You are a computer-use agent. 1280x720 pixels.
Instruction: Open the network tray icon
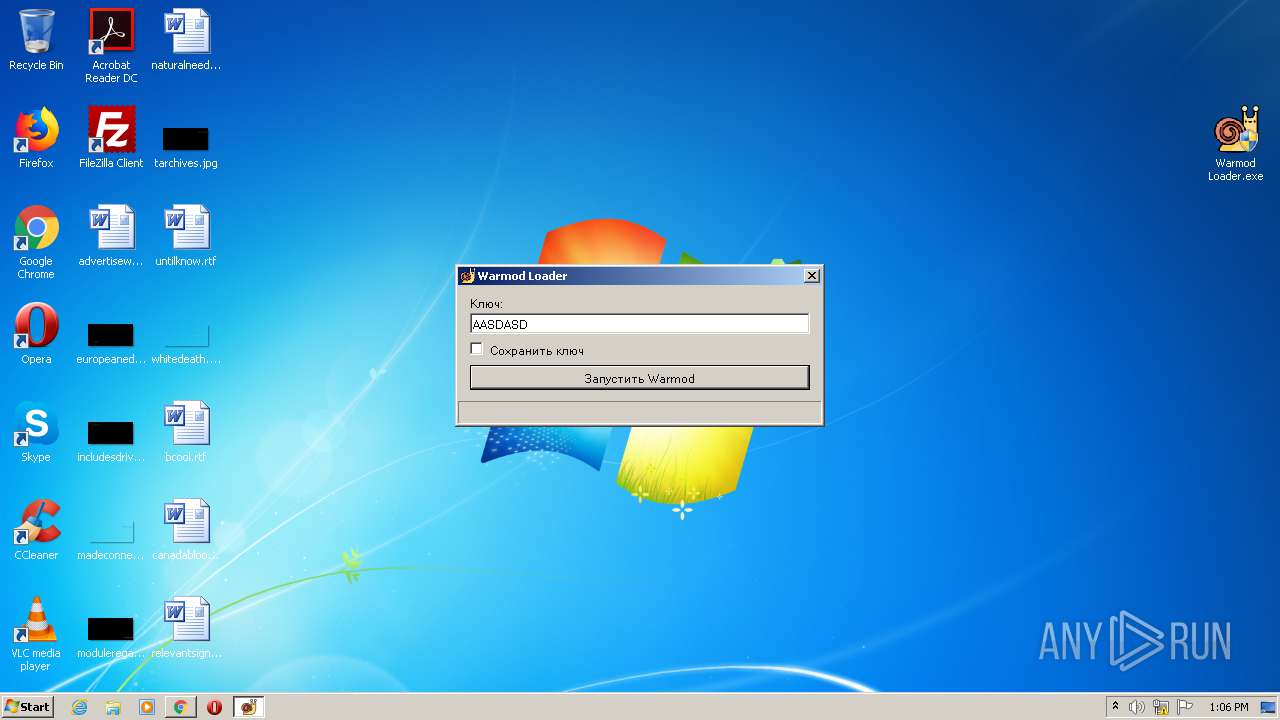pos(1161,707)
